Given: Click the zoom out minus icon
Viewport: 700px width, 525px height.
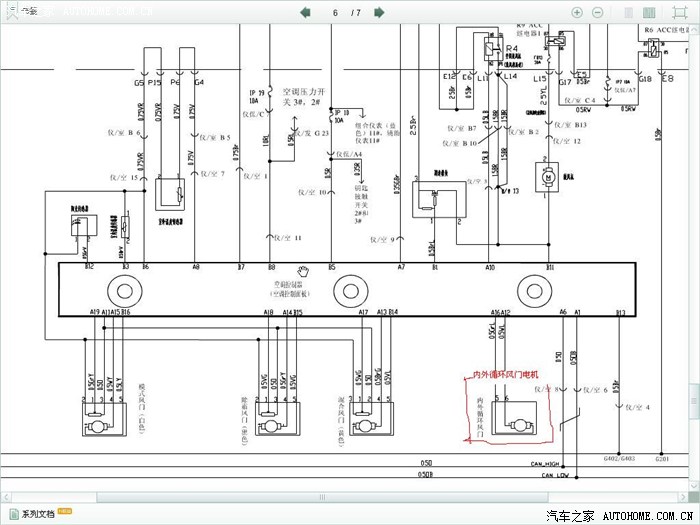Looking at the screenshot, I should click(x=597, y=12).
